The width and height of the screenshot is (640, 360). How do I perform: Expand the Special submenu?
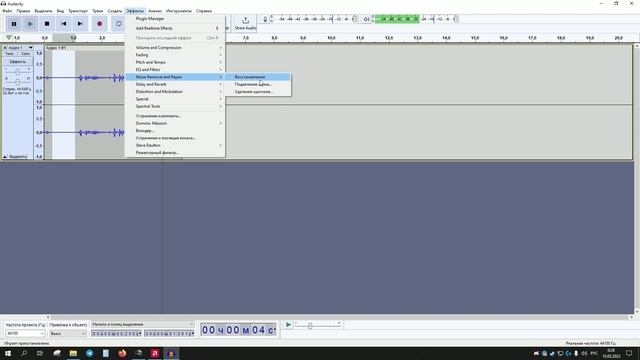coord(175,99)
